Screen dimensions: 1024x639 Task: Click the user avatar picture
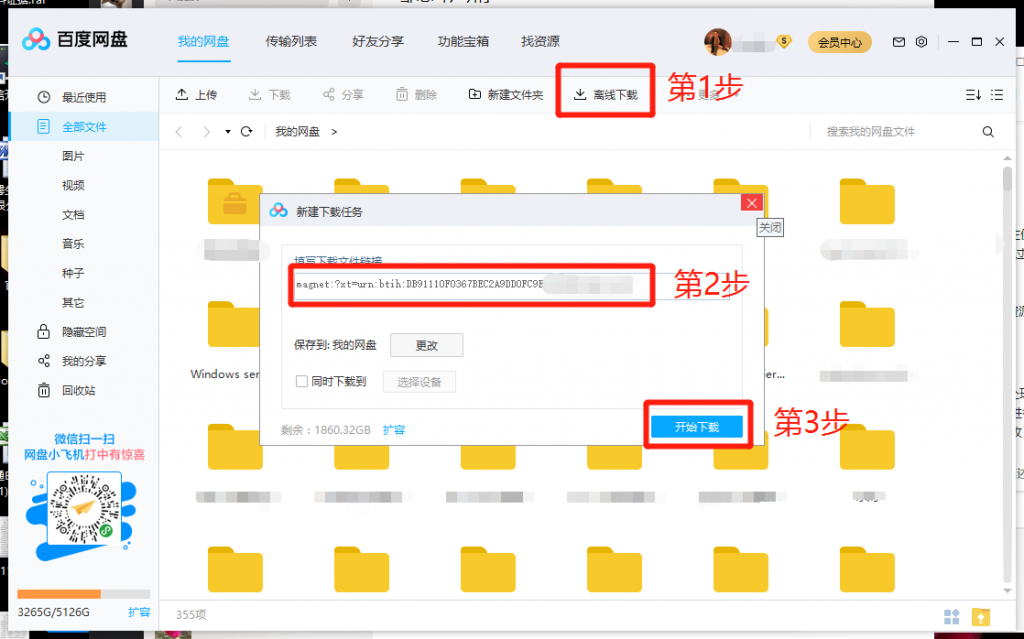coord(717,42)
